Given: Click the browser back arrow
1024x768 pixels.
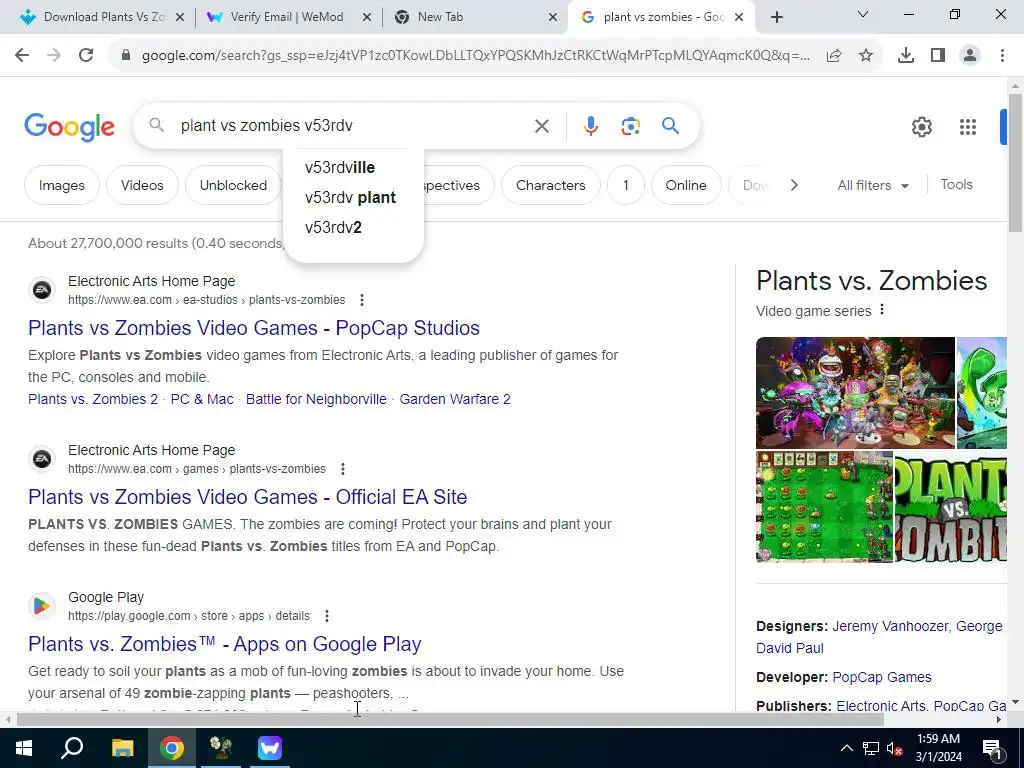Looking at the screenshot, I should pos(22,56).
